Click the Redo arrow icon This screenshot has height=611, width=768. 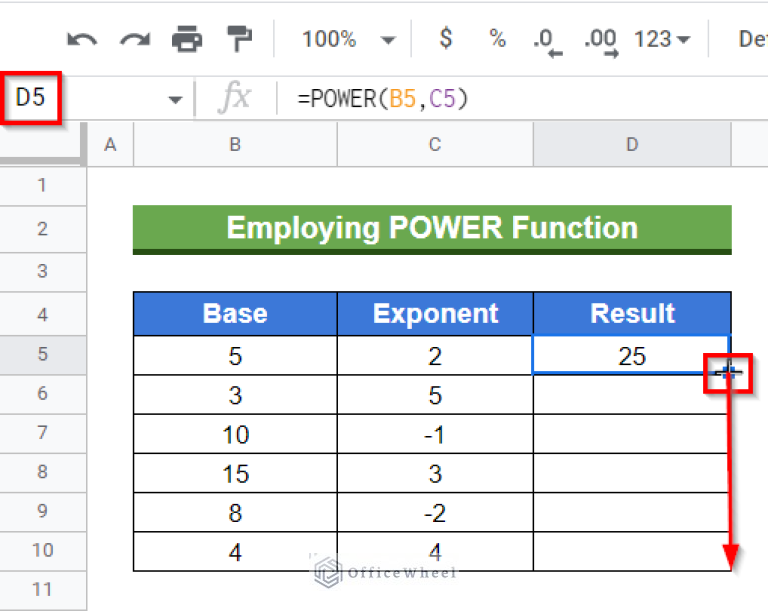pos(135,39)
